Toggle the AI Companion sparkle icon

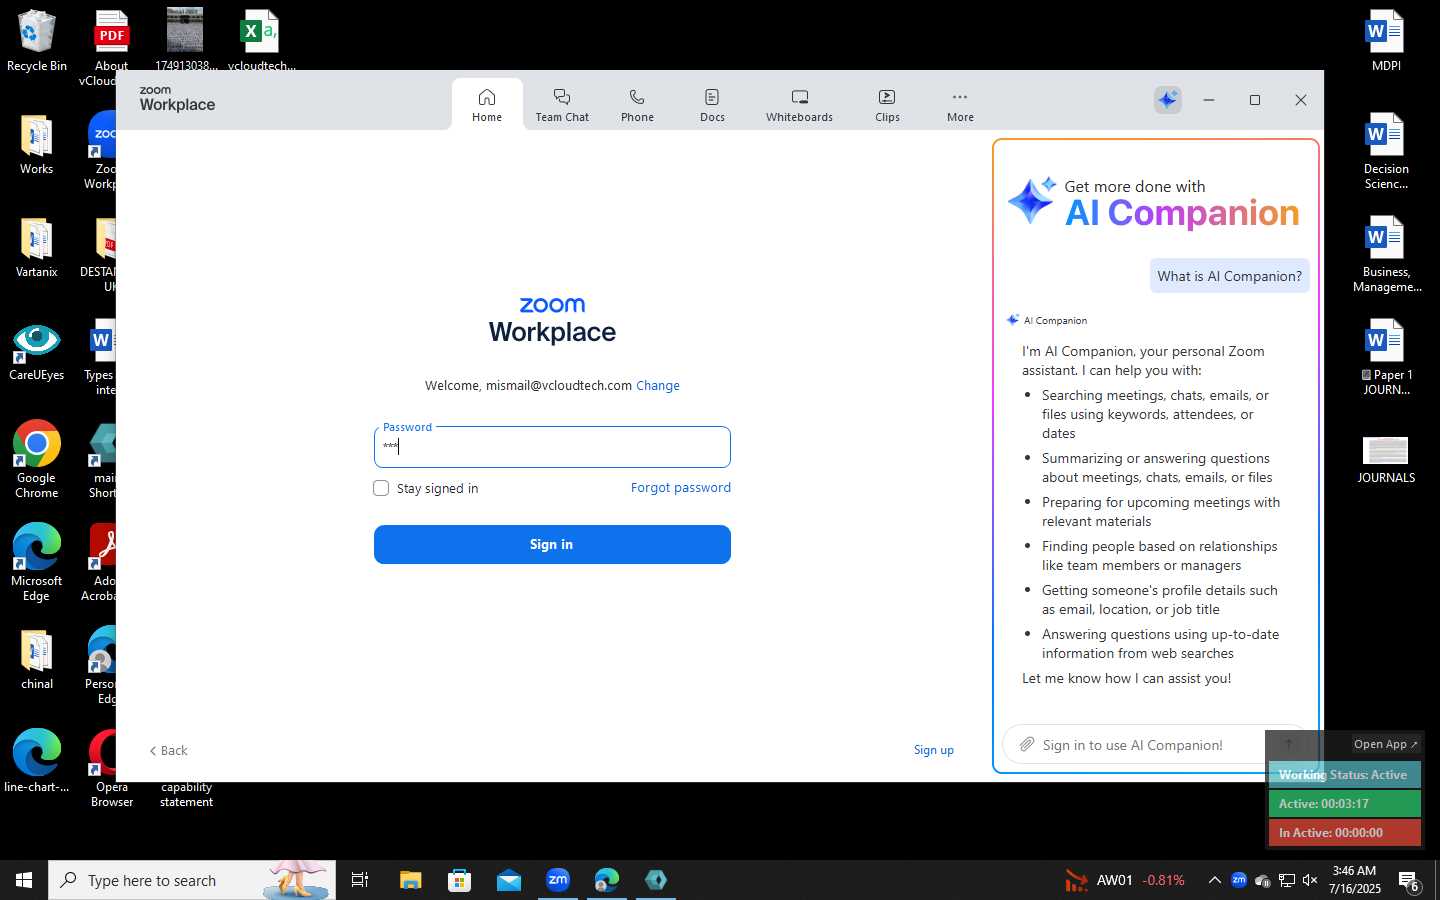pyautogui.click(x=1167, y=100)
